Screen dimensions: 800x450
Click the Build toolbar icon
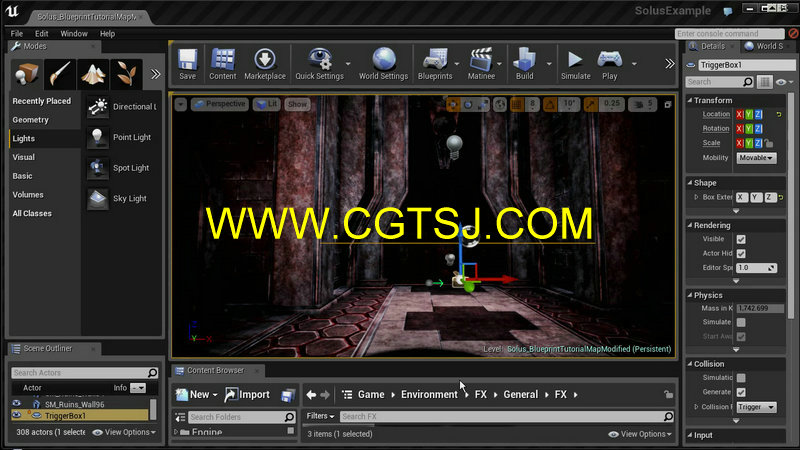point(524,63)
